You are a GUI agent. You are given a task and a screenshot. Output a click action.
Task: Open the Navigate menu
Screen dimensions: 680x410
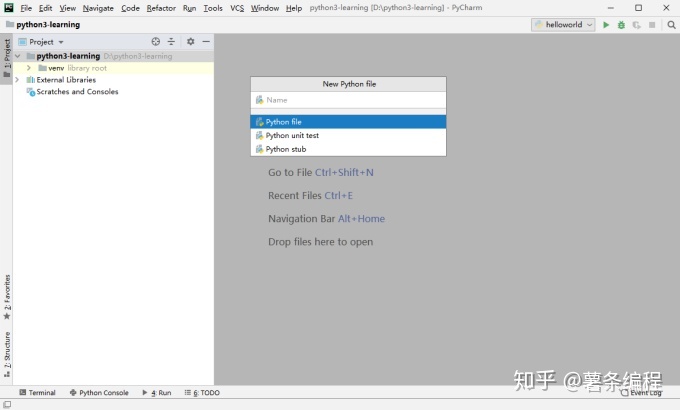click(x=98, y=8)
